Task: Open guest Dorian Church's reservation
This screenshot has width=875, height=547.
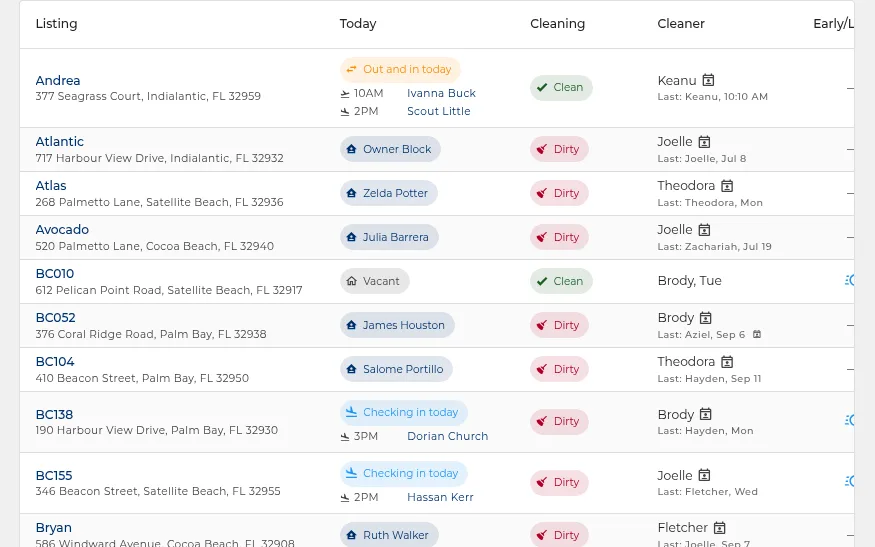Action: point(448,436)
